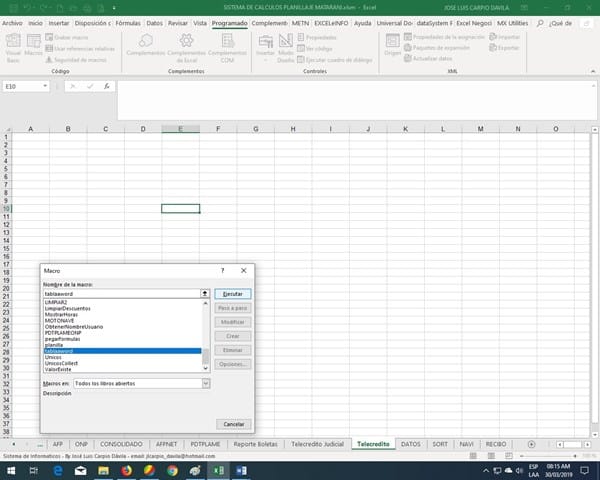The height and width of the screenshot is (480, 600).
Task: Open the Macros ribbon icon
Action: (x=34, y=44)
